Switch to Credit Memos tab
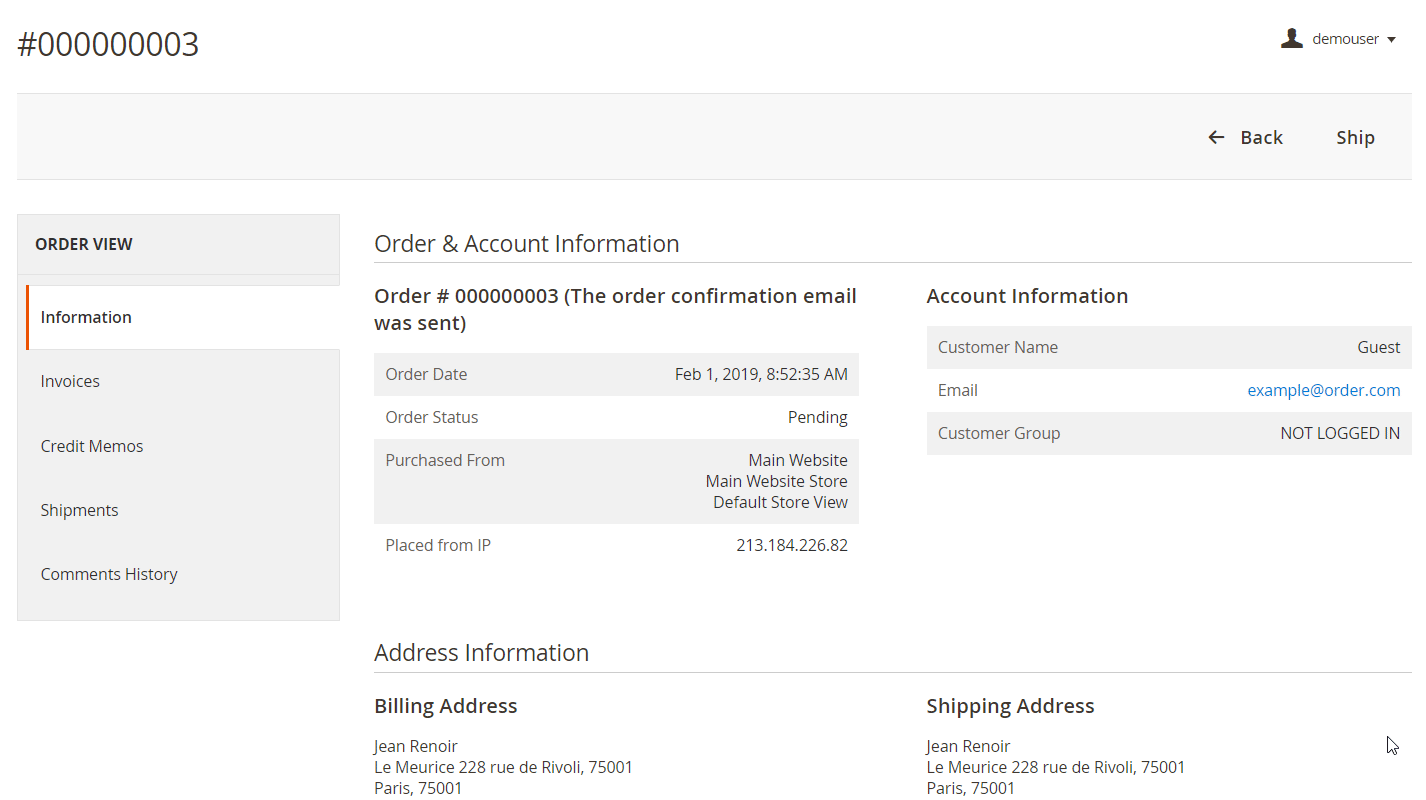Image resolution: width=1426 pixels, height=800 pixels. tap(92, 446)
